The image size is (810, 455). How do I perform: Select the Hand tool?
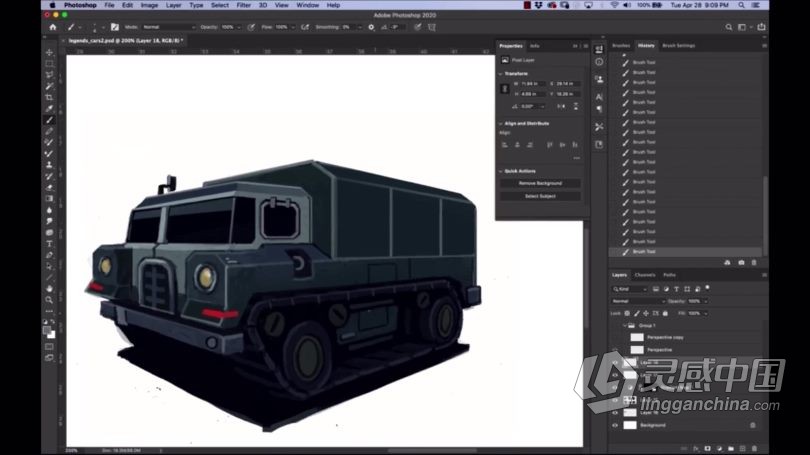click(49, 288)
